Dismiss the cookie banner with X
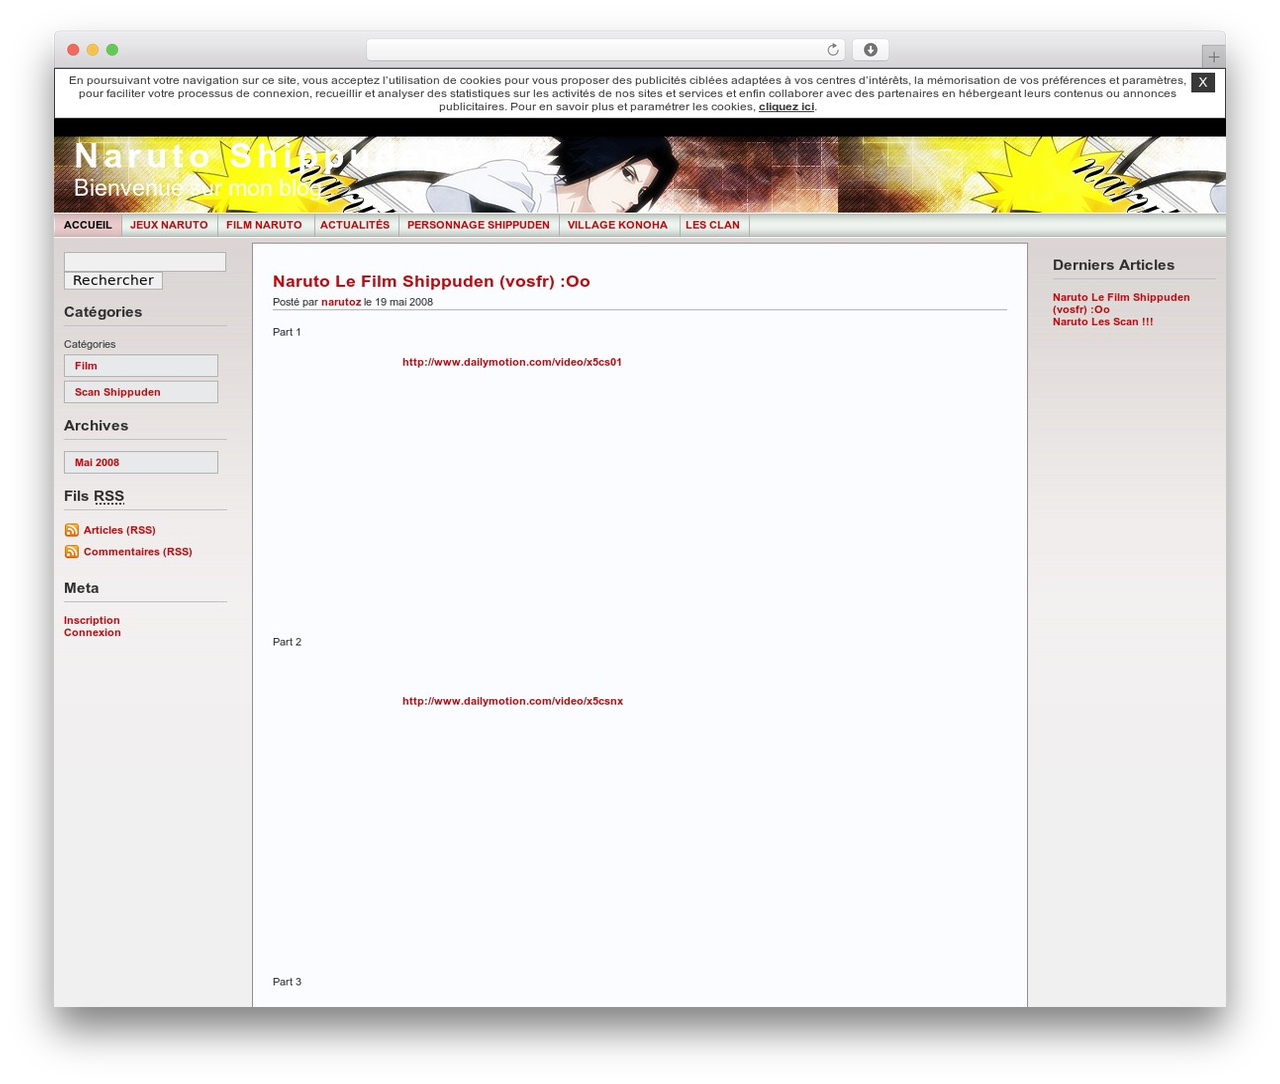1280x1084 pixels. coord(1203,82)
